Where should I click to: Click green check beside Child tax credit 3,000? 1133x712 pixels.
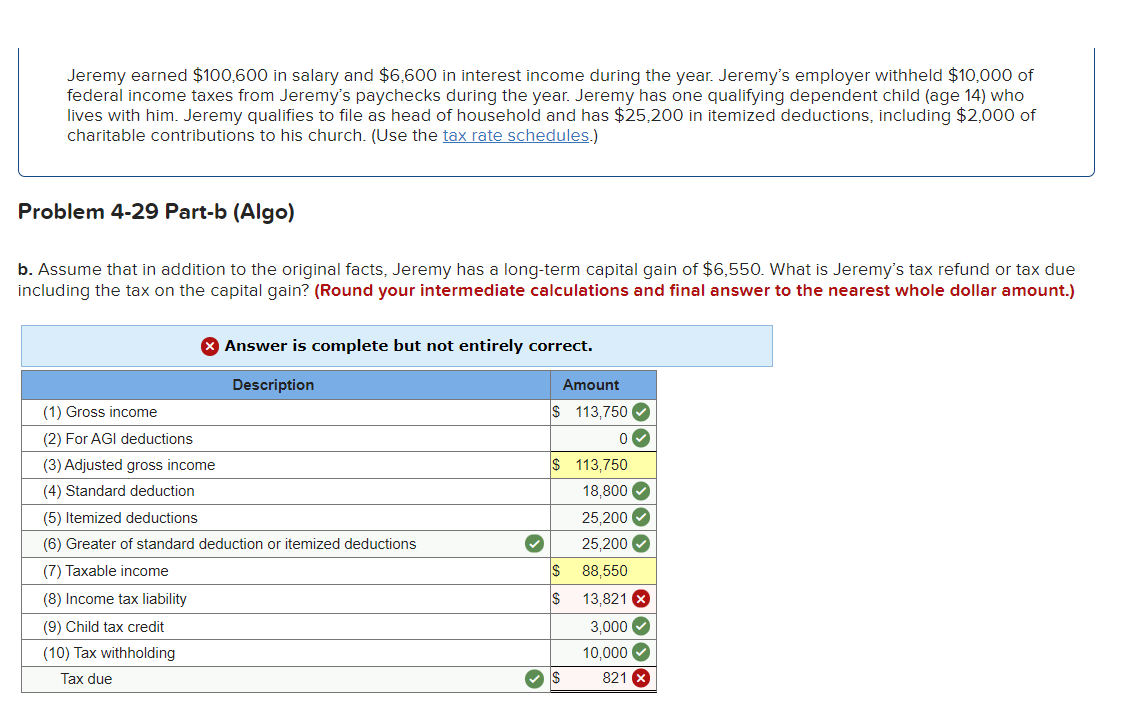641,626
